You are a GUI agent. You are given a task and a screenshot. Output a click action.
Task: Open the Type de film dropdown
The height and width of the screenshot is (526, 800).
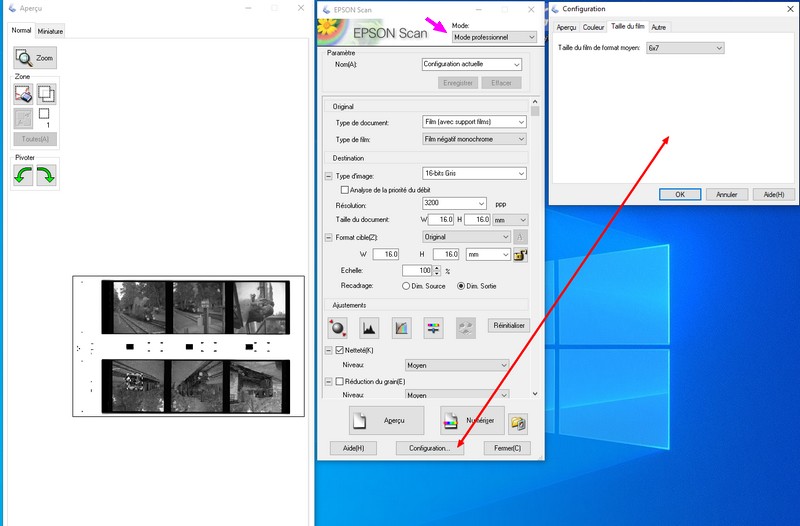coord(474,139)
